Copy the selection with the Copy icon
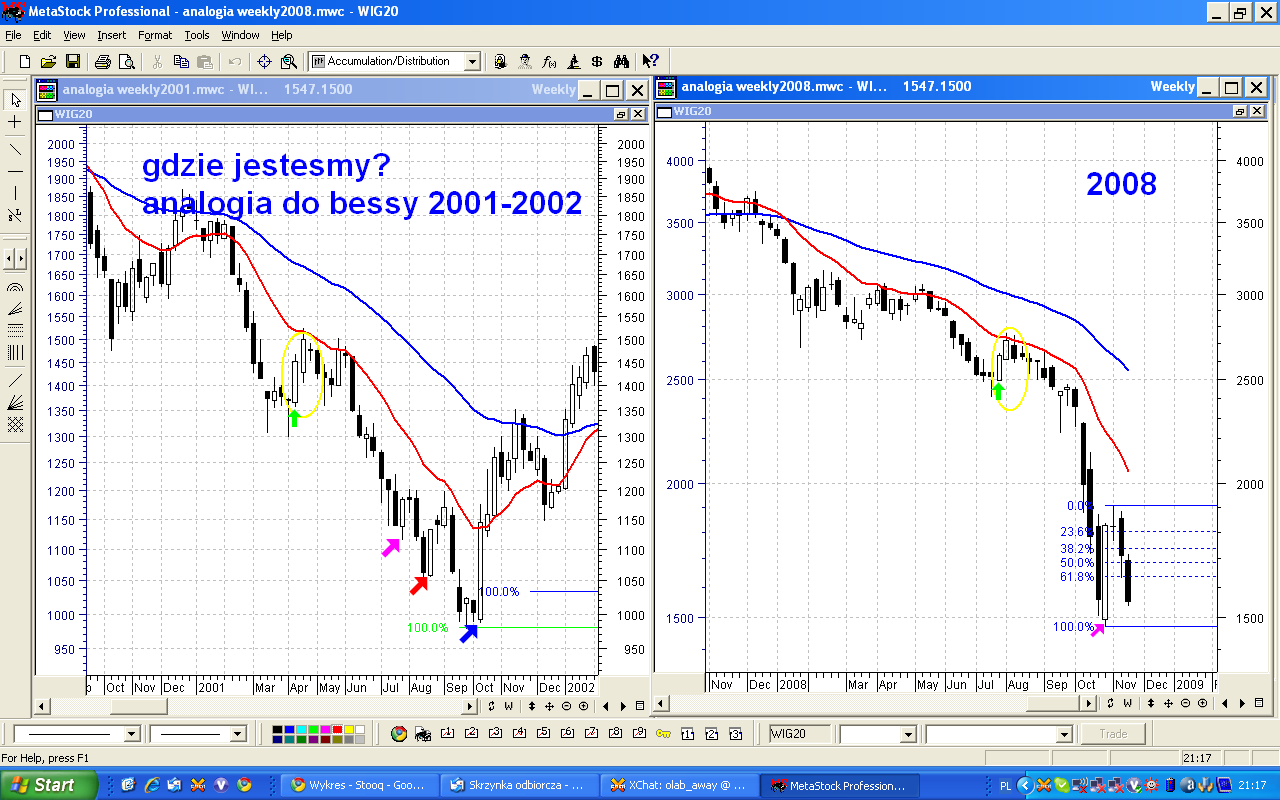The image size is (1280, 800). (x=181, y=61)
